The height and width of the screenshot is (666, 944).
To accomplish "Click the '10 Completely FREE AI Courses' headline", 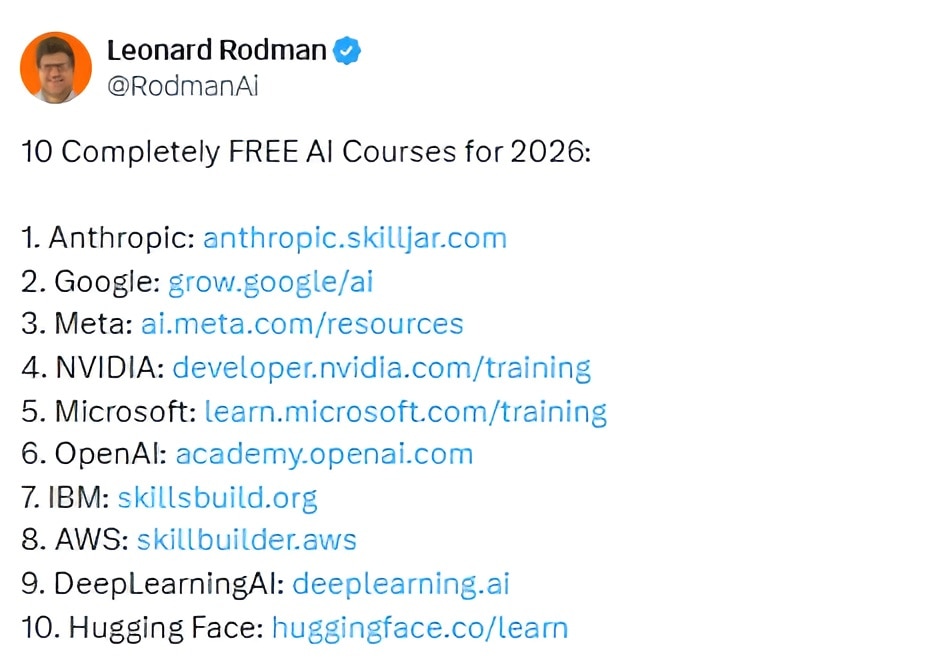I will tap(306, 152).
